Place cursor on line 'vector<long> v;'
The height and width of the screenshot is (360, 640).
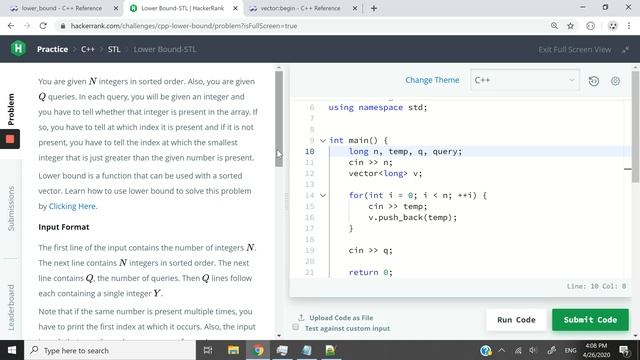pos(385,173)
